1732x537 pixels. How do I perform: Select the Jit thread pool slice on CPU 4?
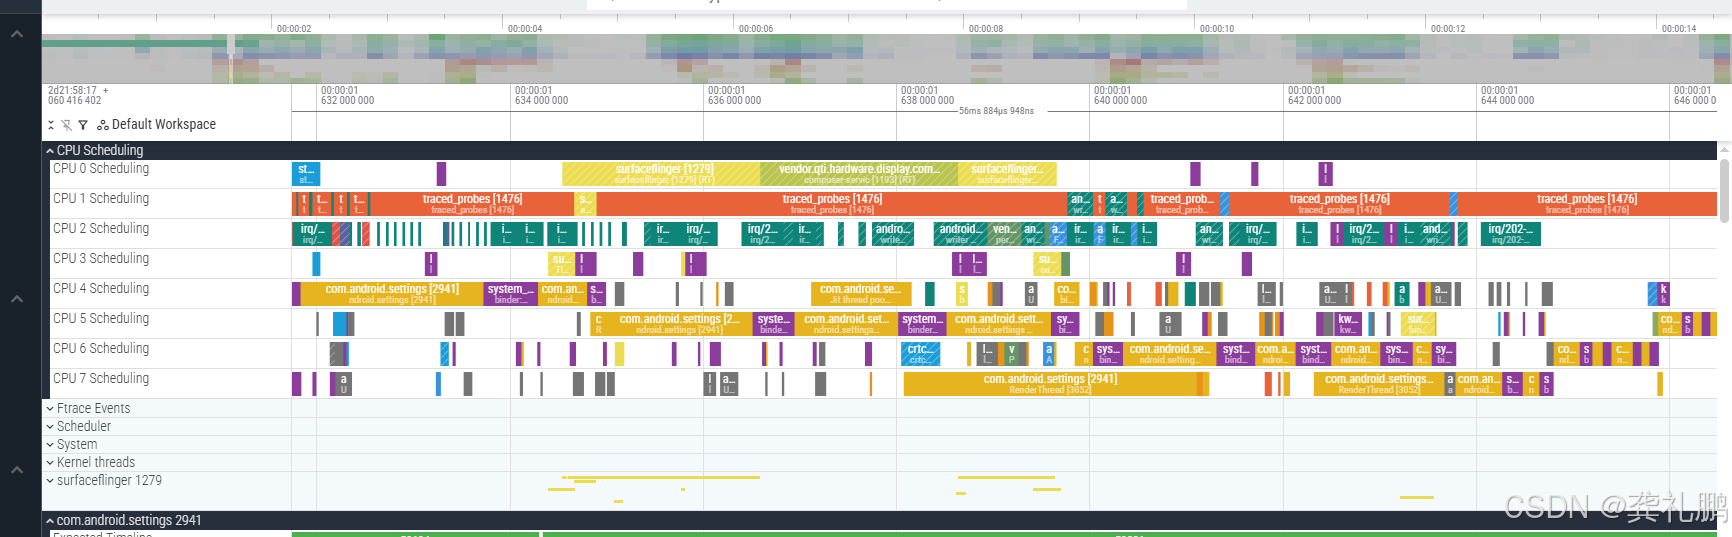click(860, 294)
